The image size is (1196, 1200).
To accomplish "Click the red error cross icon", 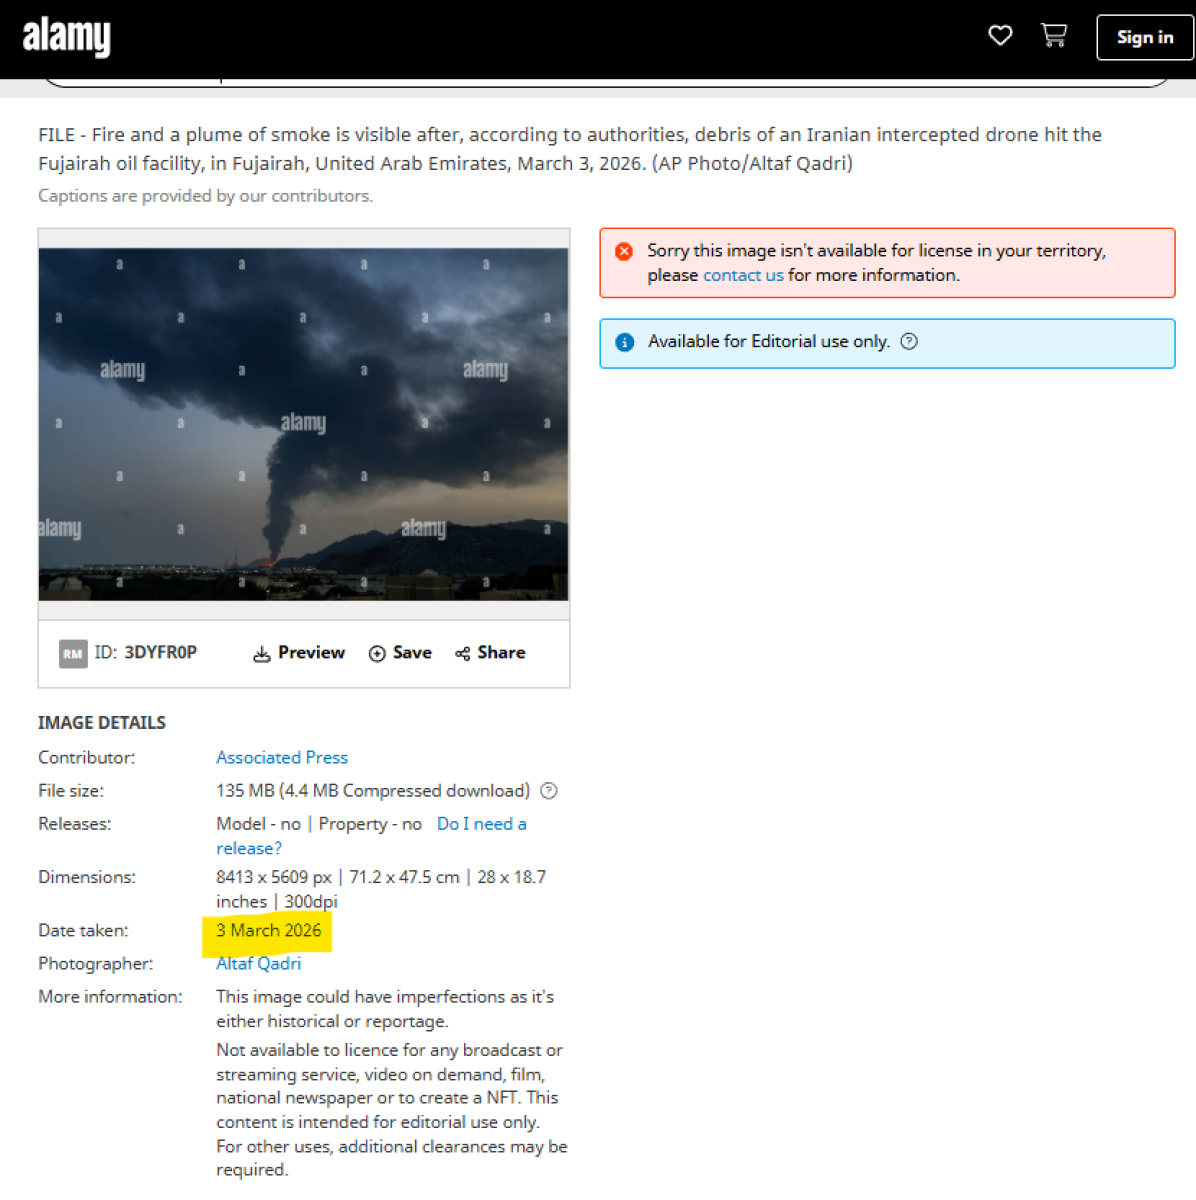I will [x=624, y=251].
